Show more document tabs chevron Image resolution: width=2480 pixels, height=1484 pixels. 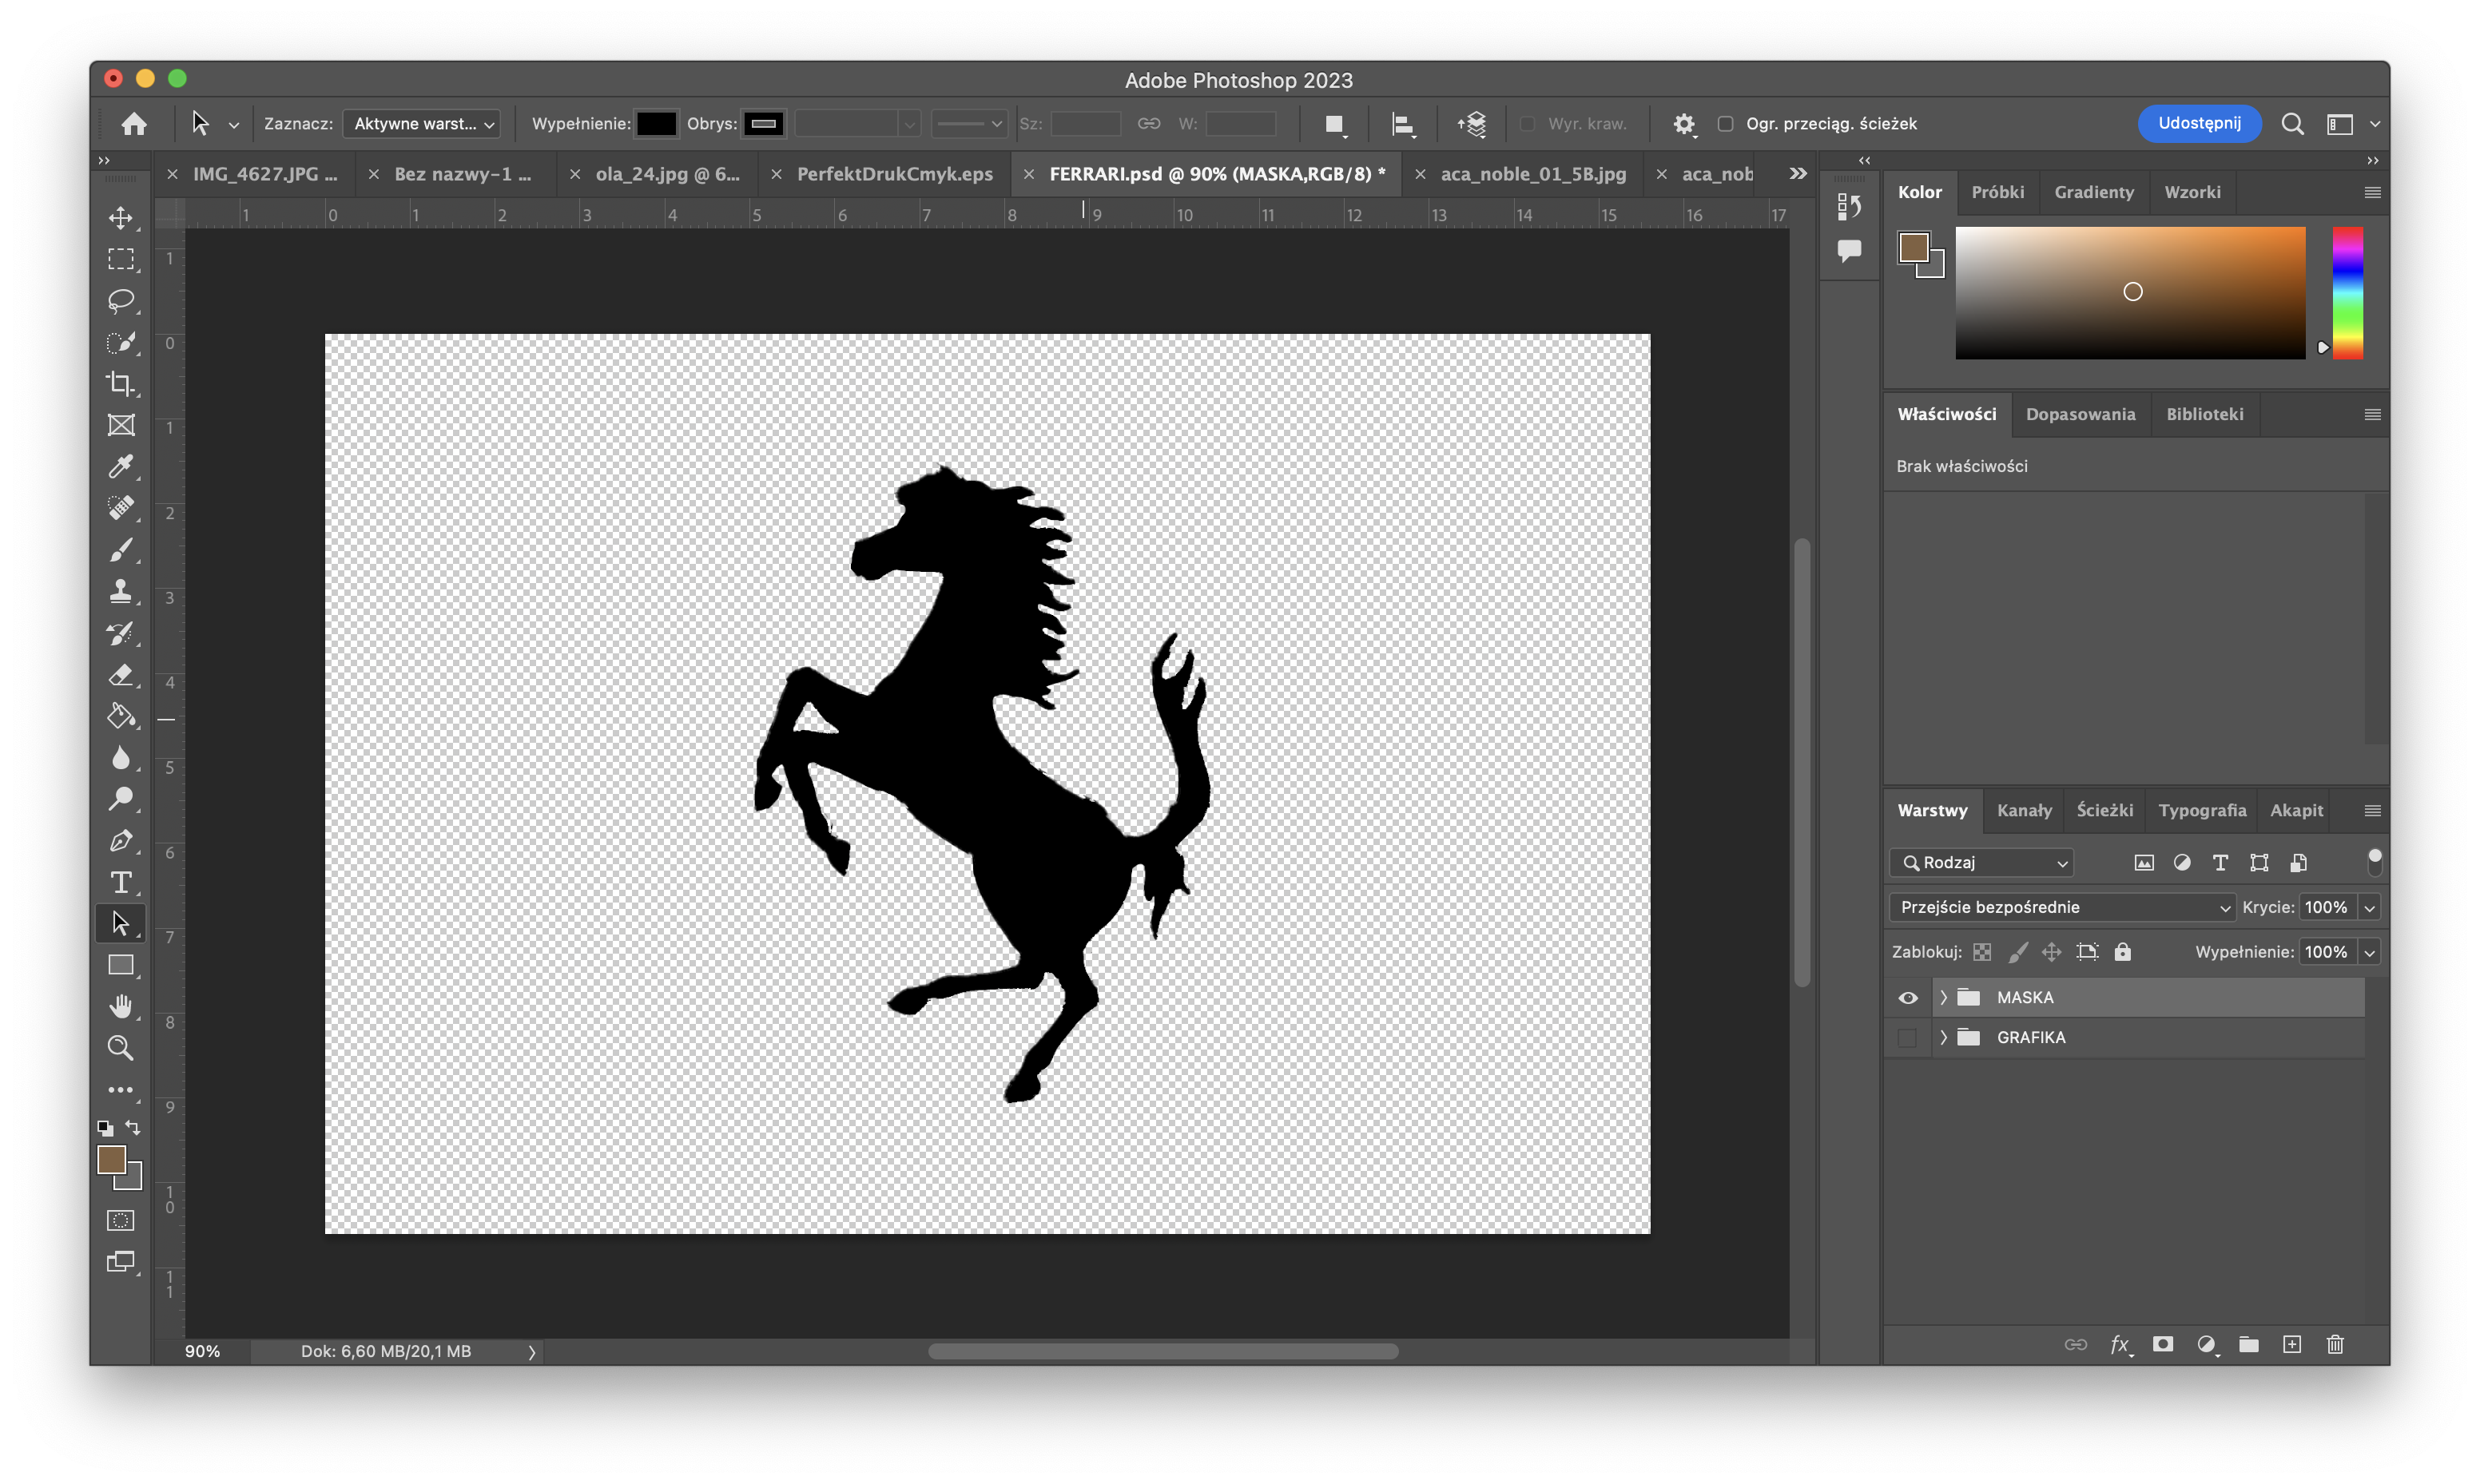coord(1798,174)
